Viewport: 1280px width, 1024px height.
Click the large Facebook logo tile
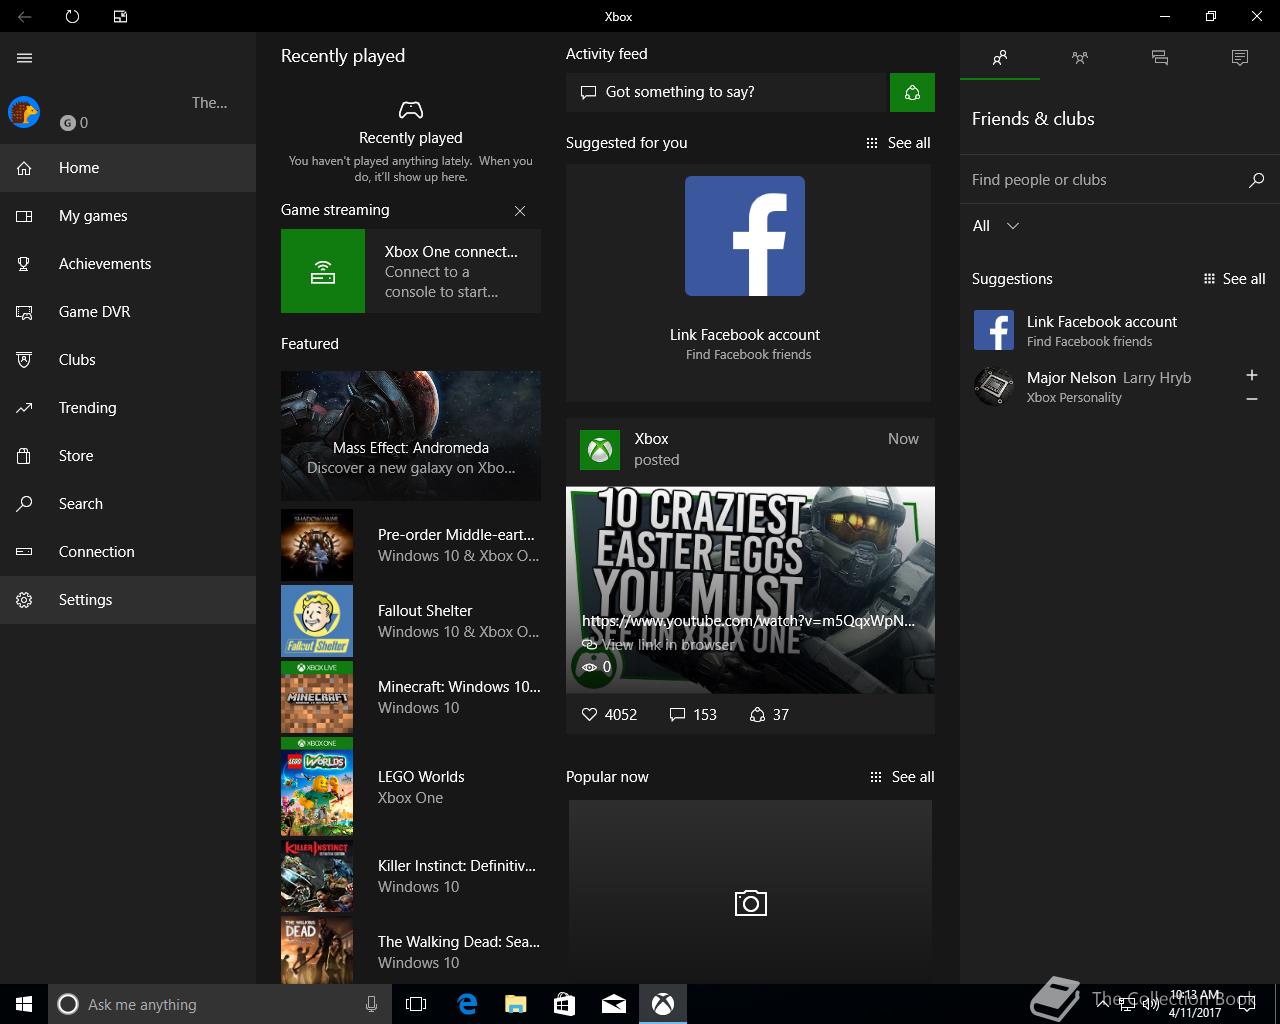(x=745, y=236)
